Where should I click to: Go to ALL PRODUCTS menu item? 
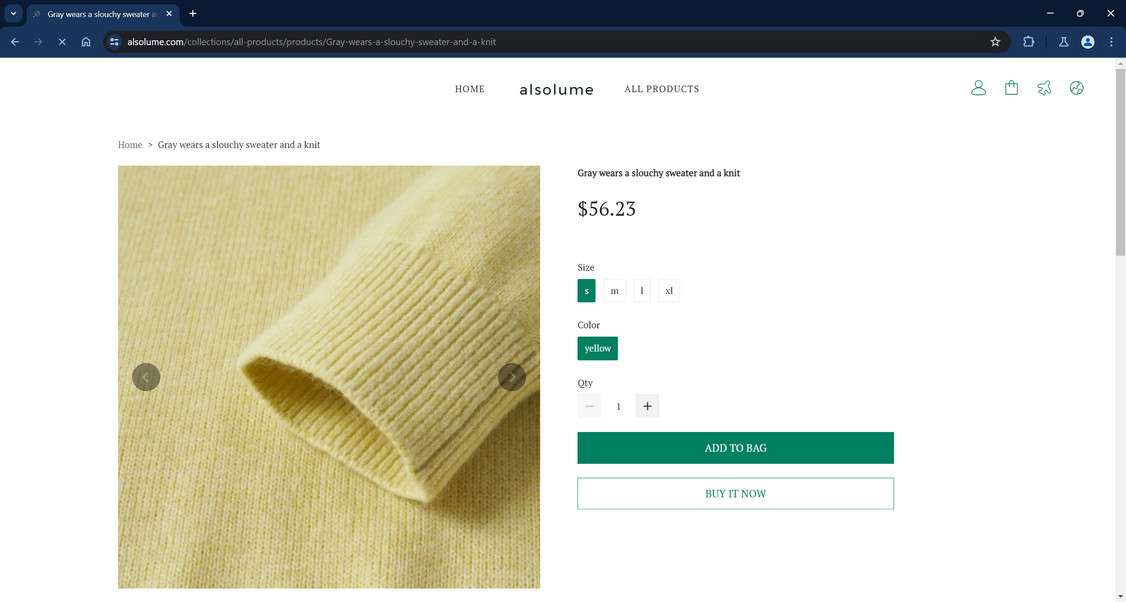(662, 89)
